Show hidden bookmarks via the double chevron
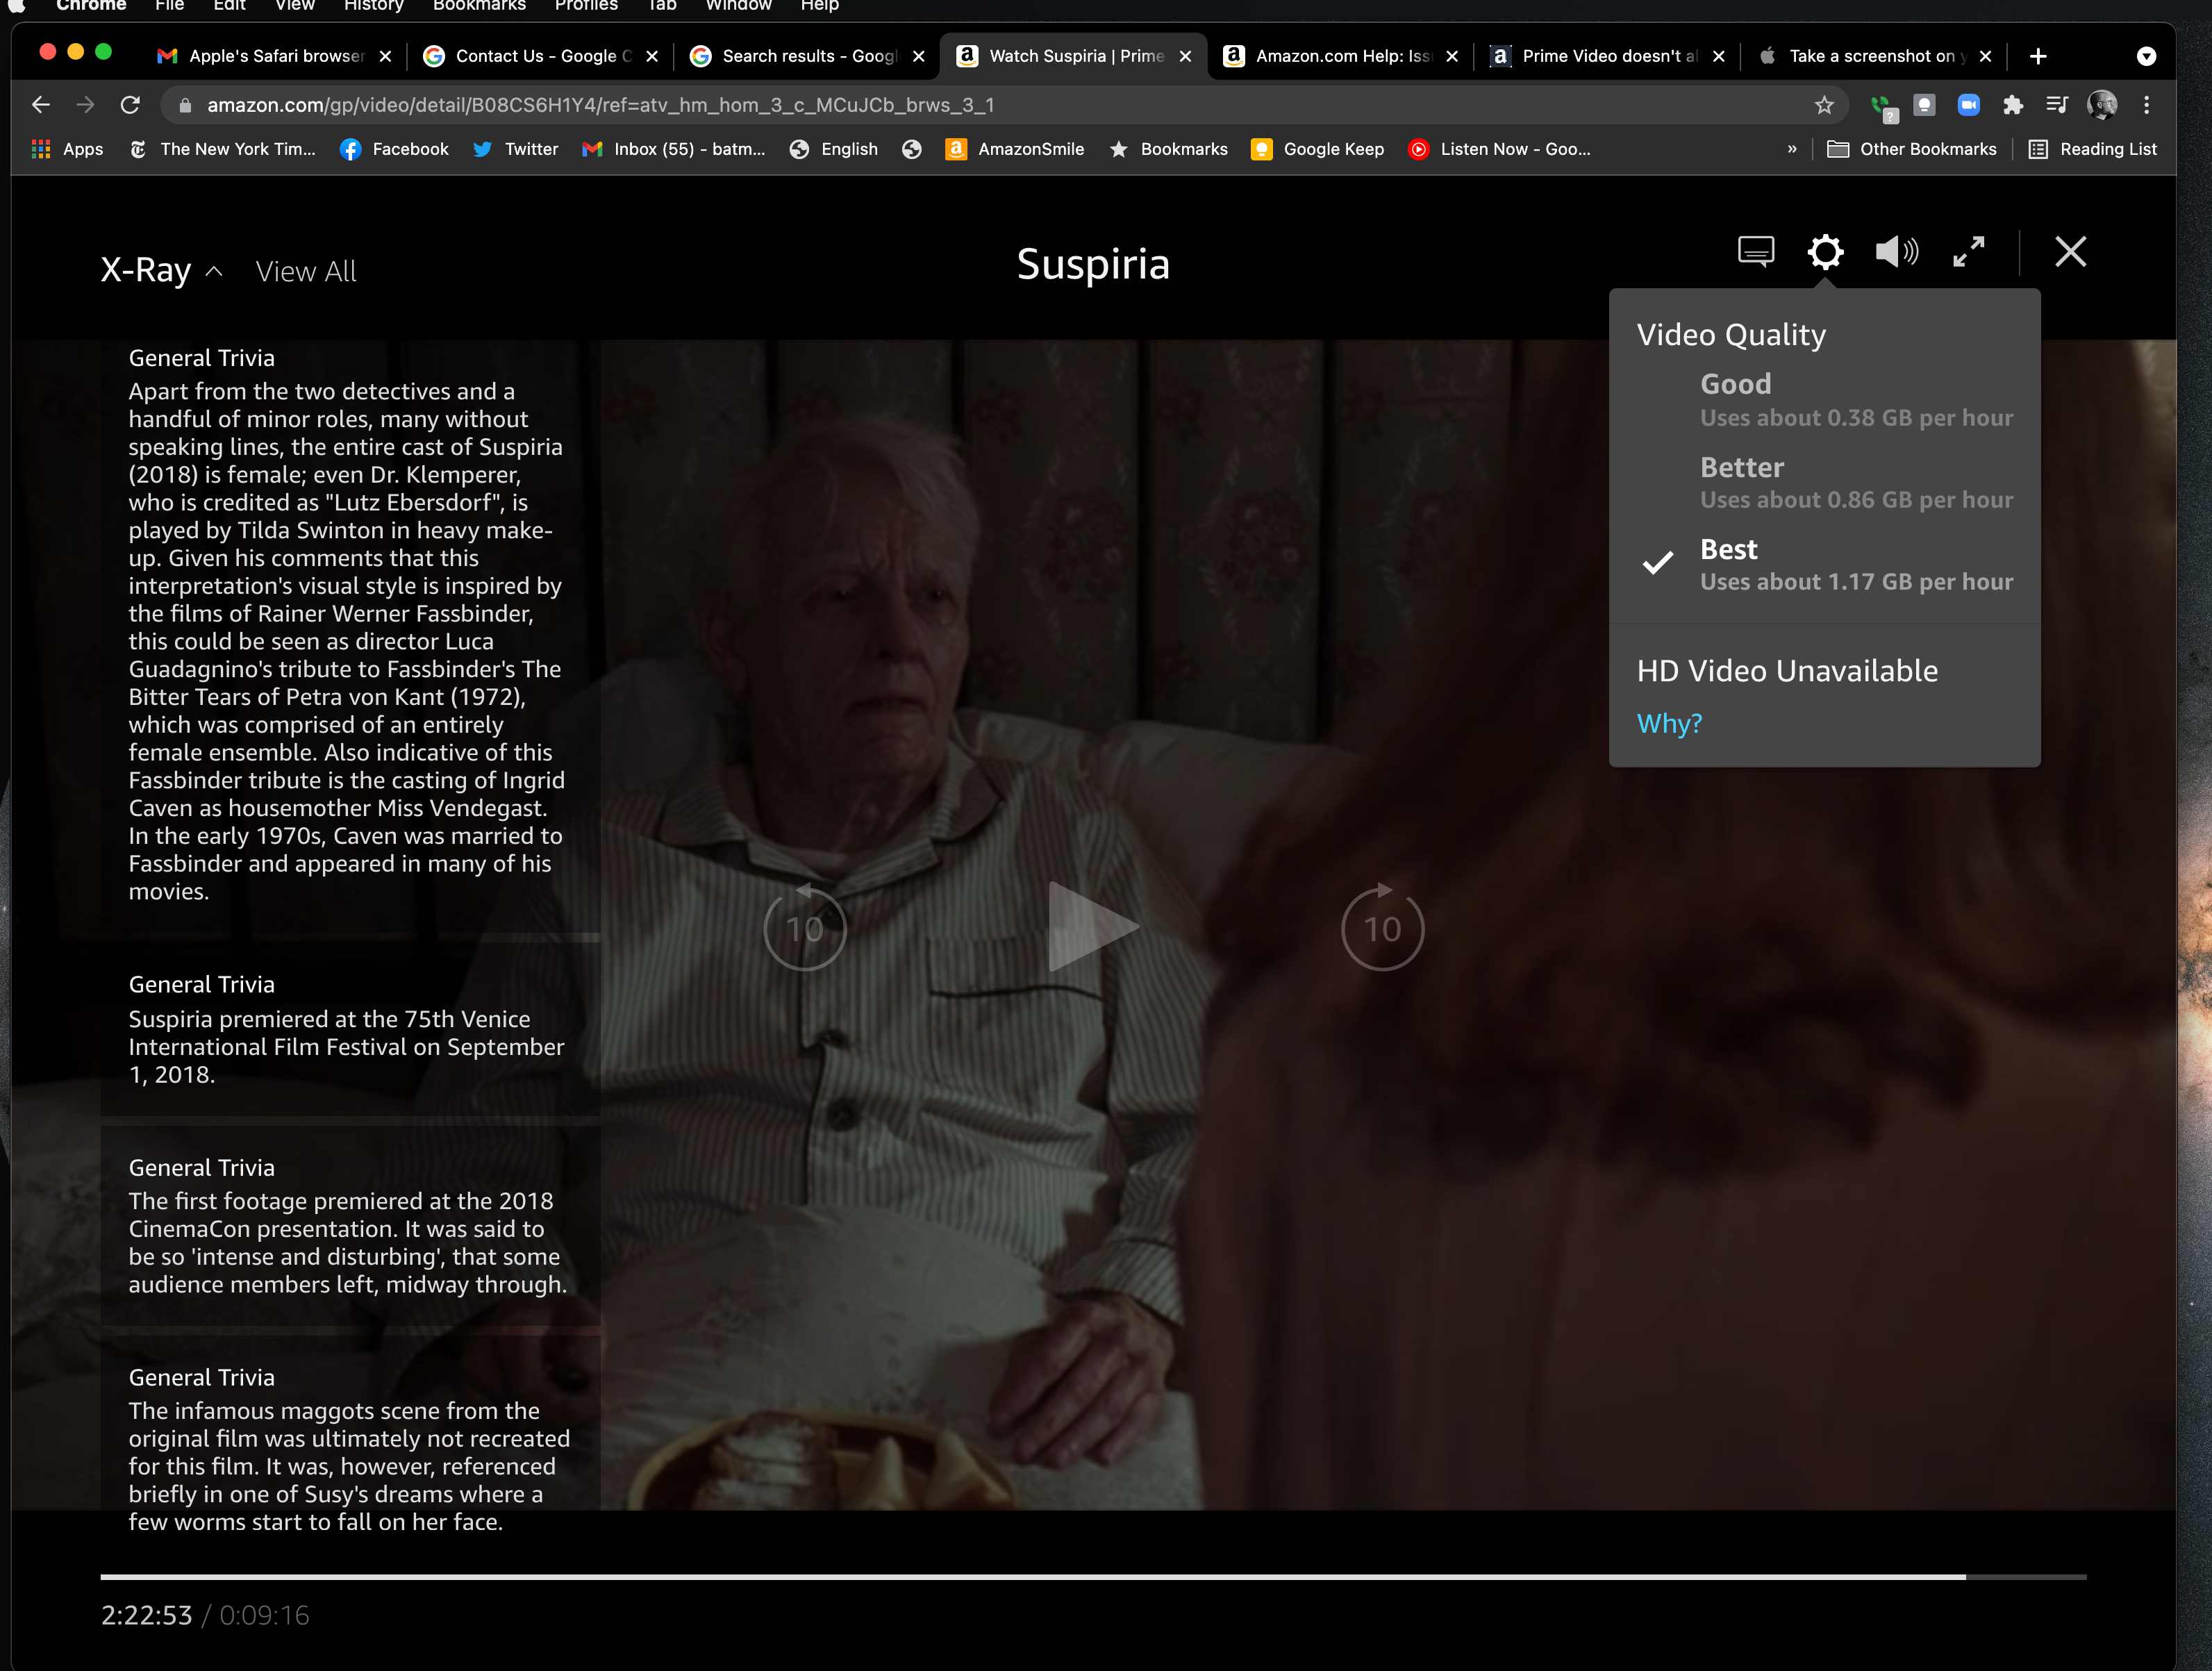The height and width of the screenshot is (1671, 2212). (1792, 149)
